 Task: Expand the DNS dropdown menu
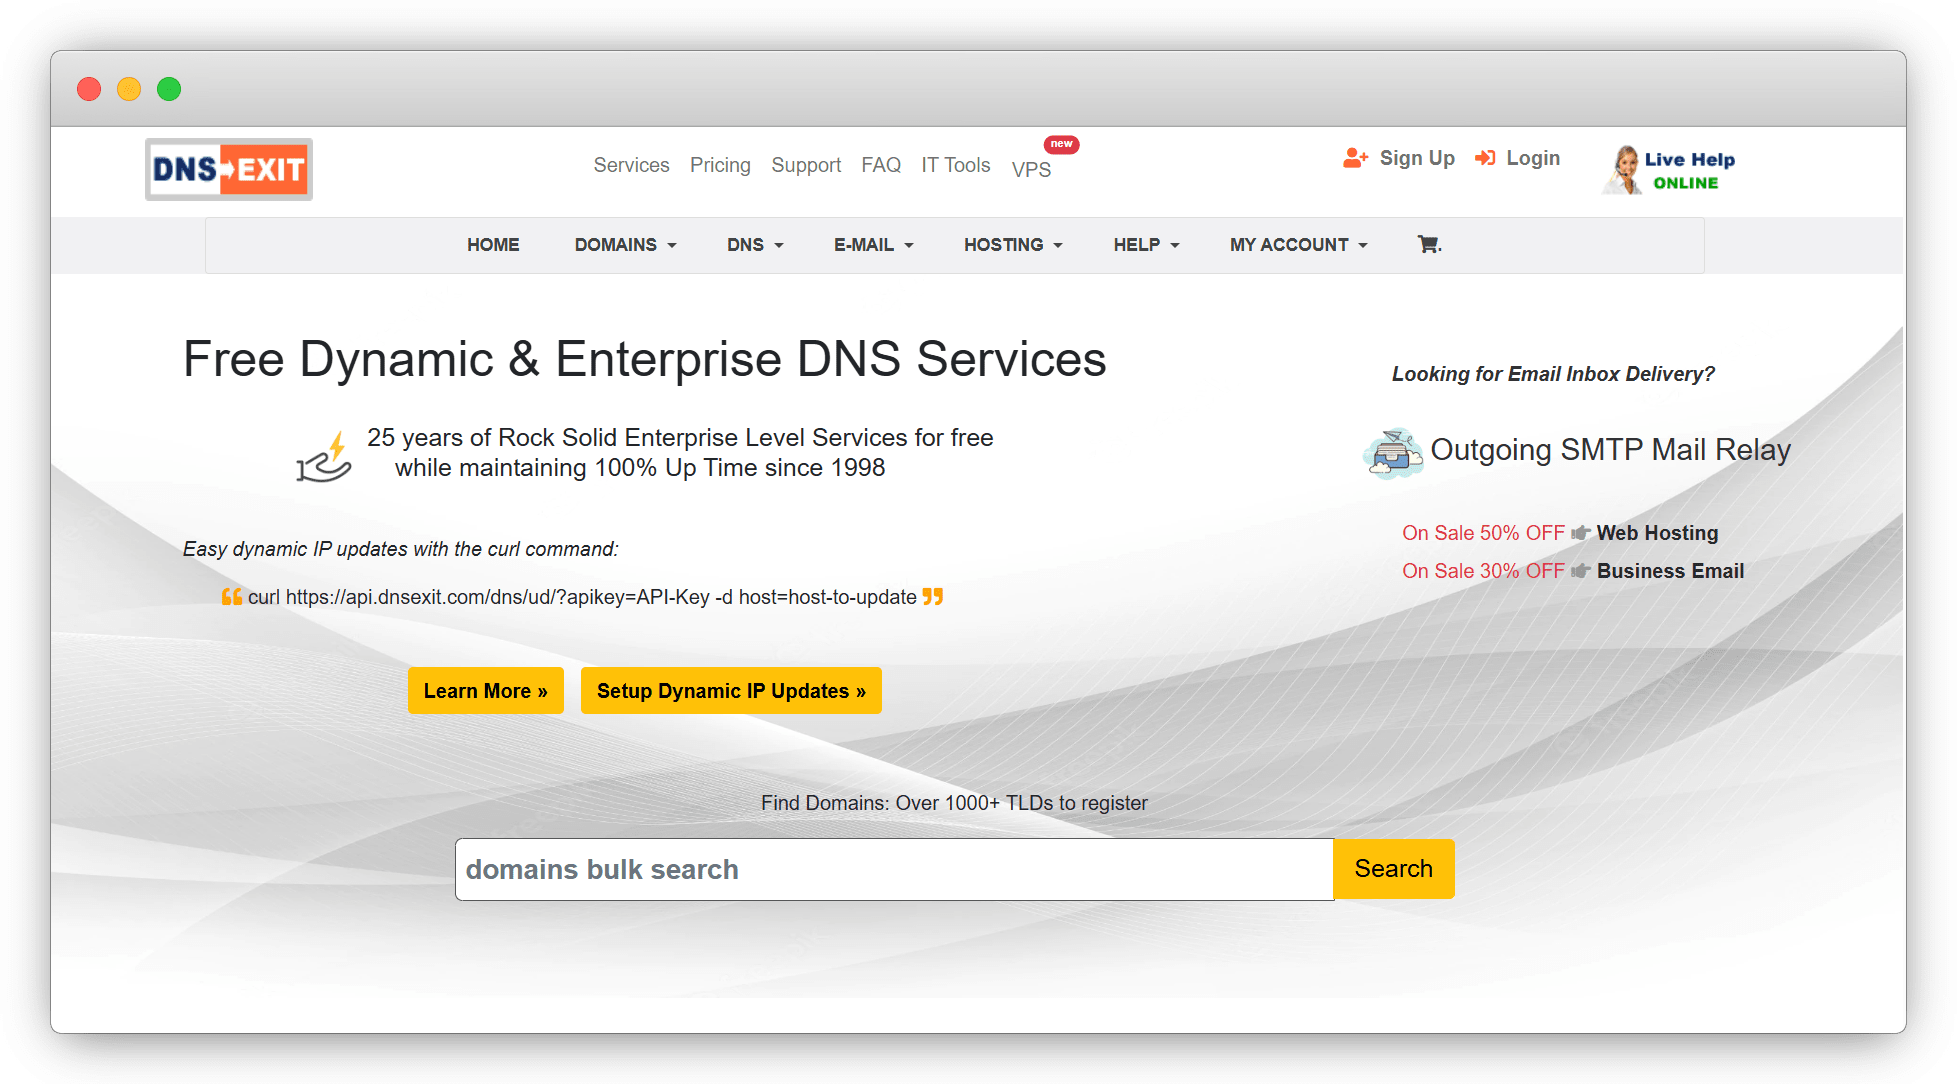pos(754,245)
